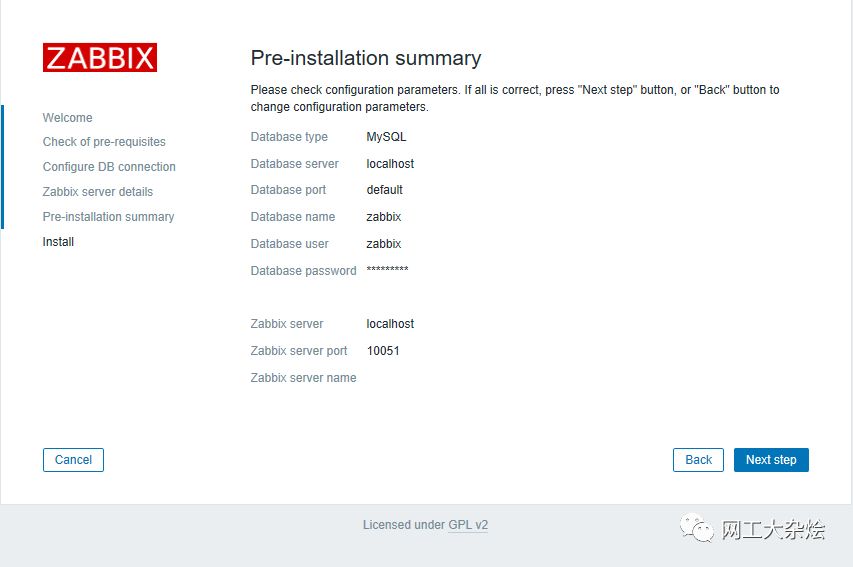
Task: Click the Database name label
Action: (293, 217)
